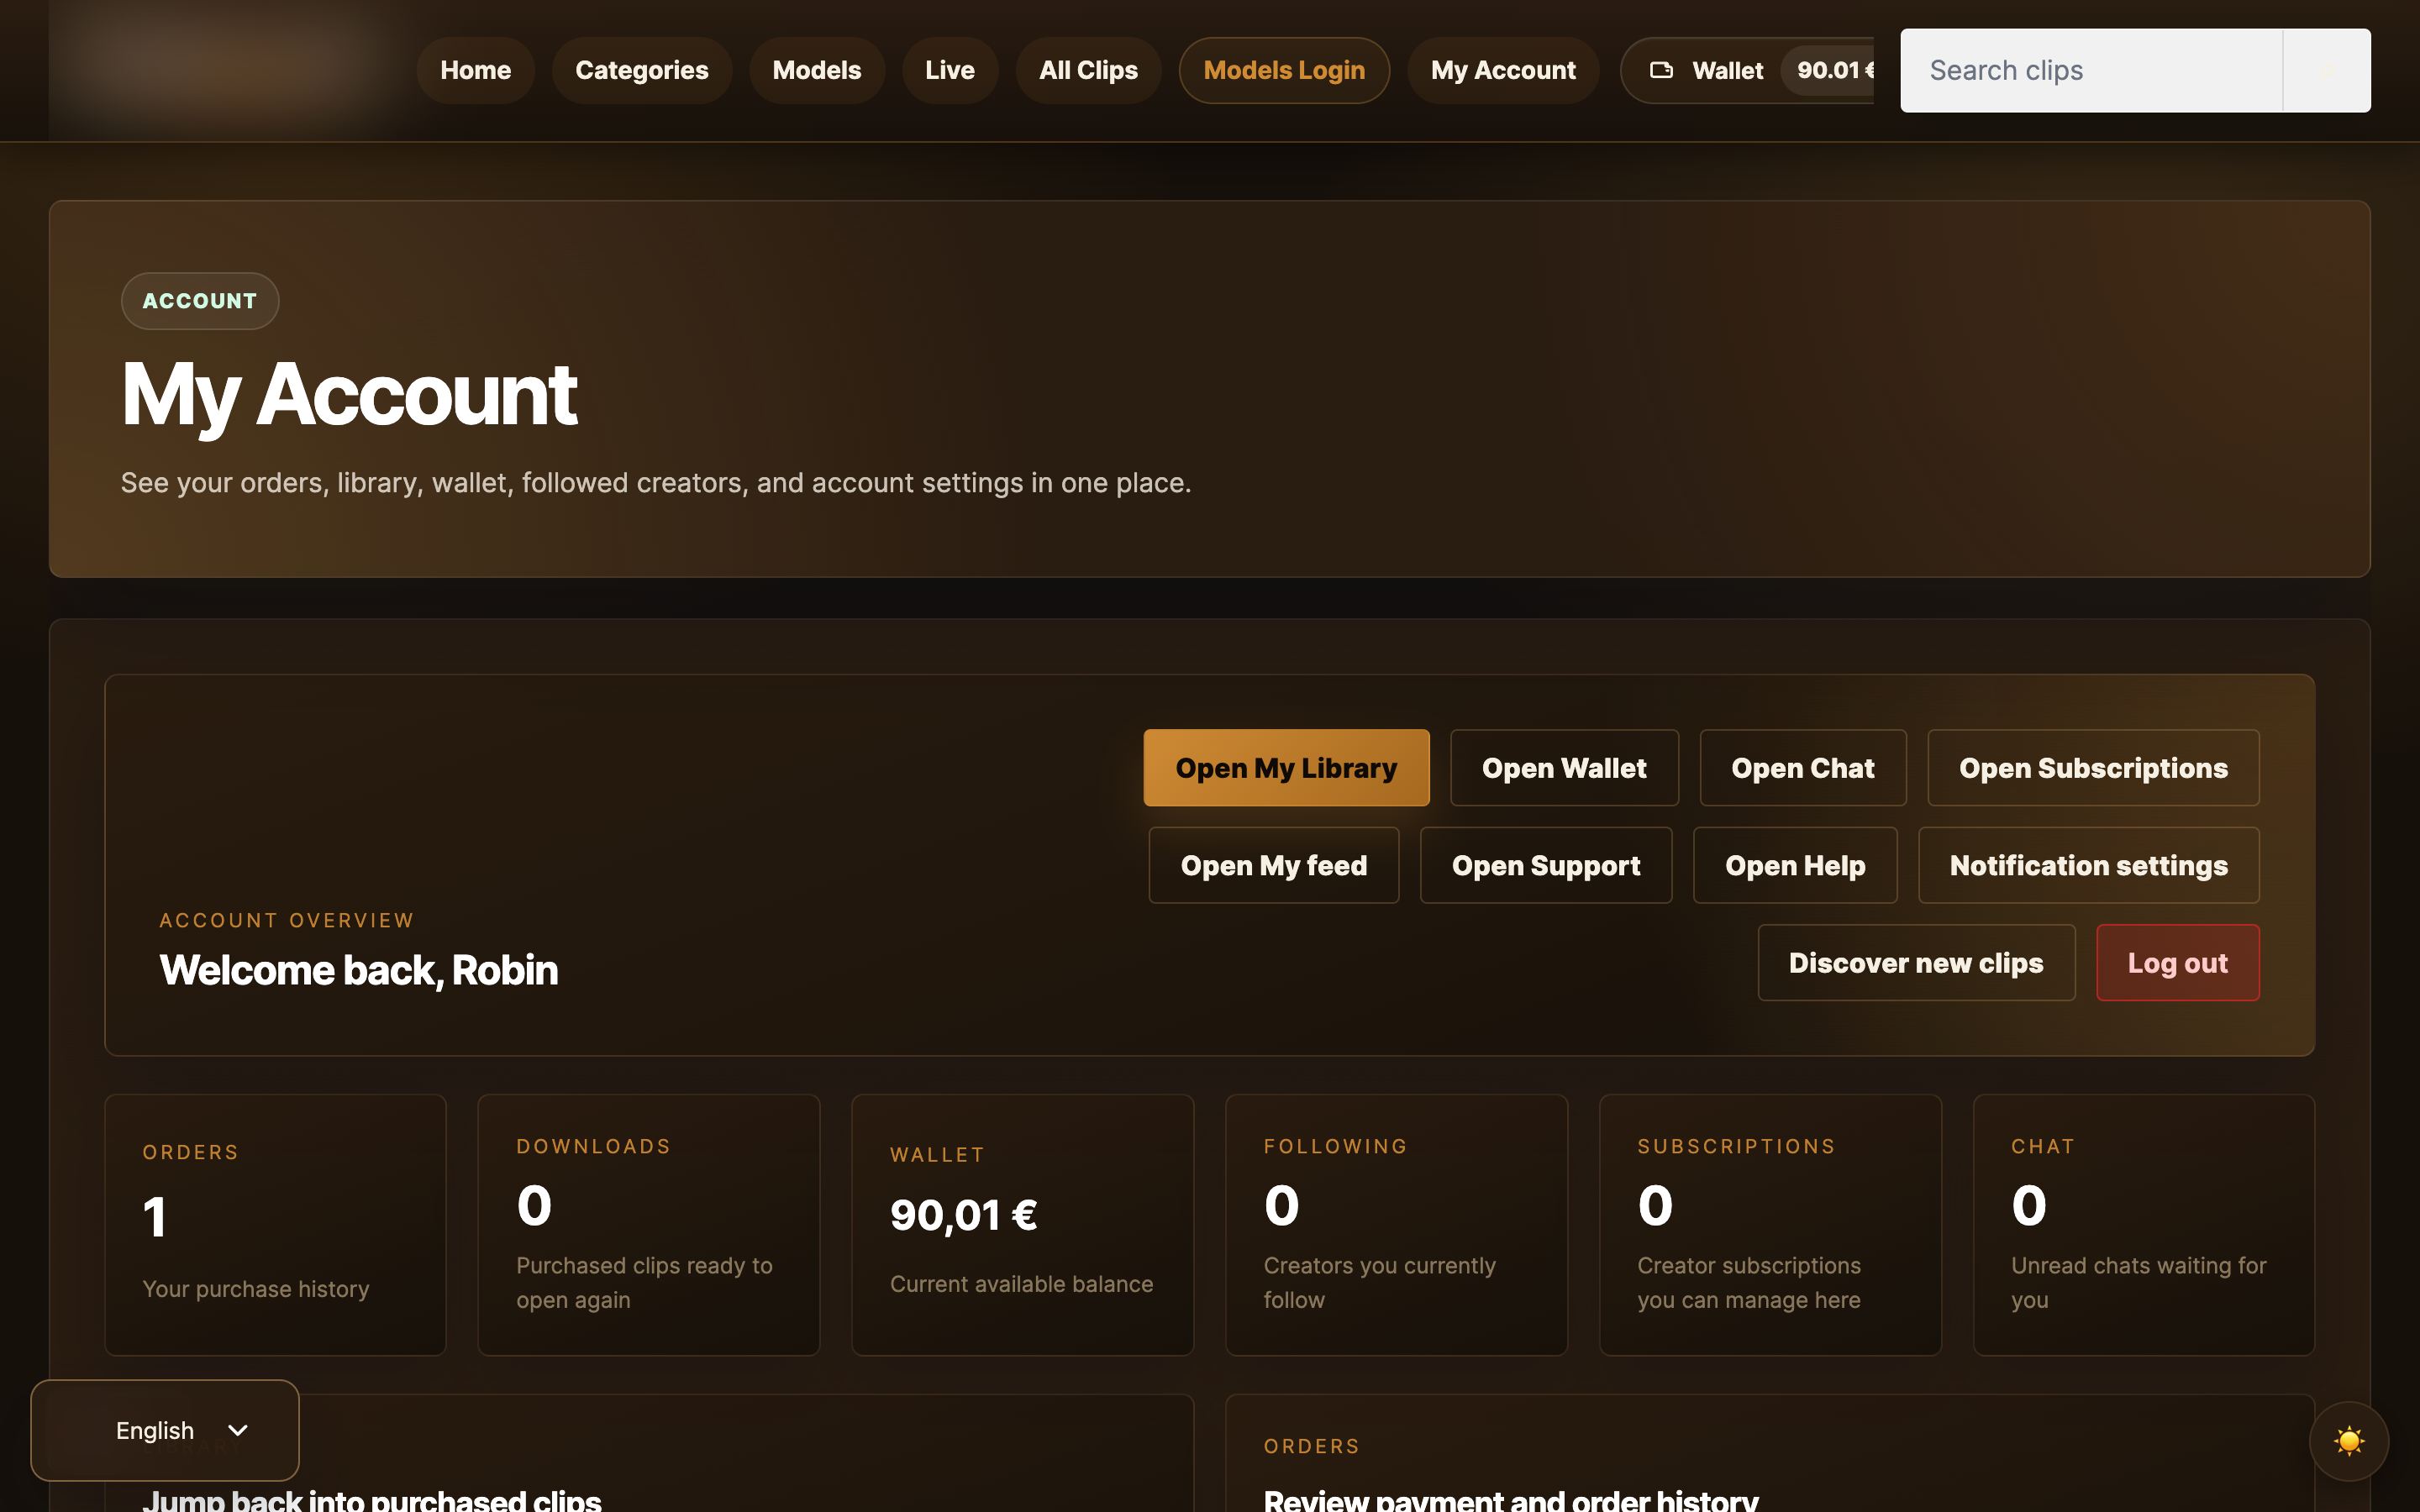Click the ACCOUNT OVERVIEW label
Screen dimensions: 2420x1512
click(287, 920)
